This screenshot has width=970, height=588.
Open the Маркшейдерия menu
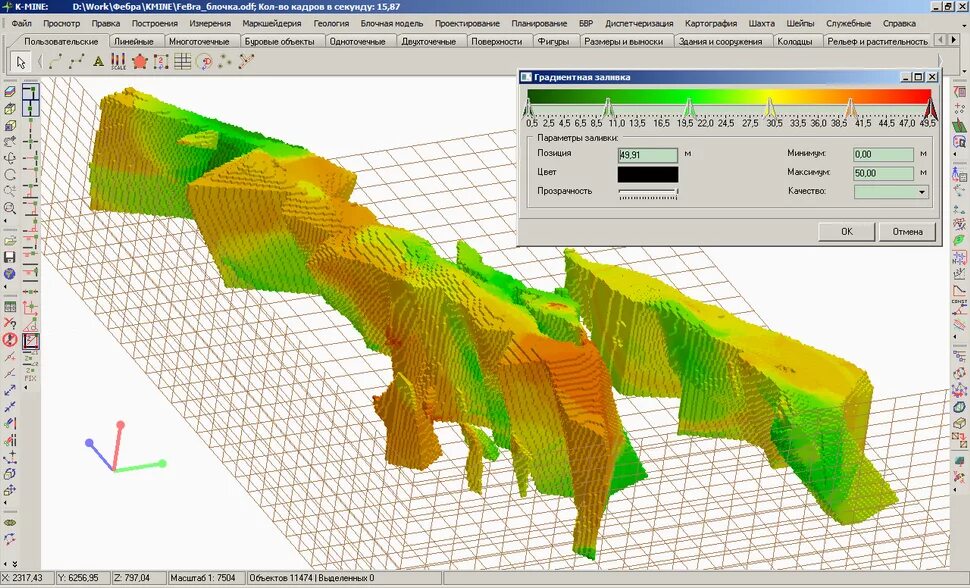tap(272, 24)
